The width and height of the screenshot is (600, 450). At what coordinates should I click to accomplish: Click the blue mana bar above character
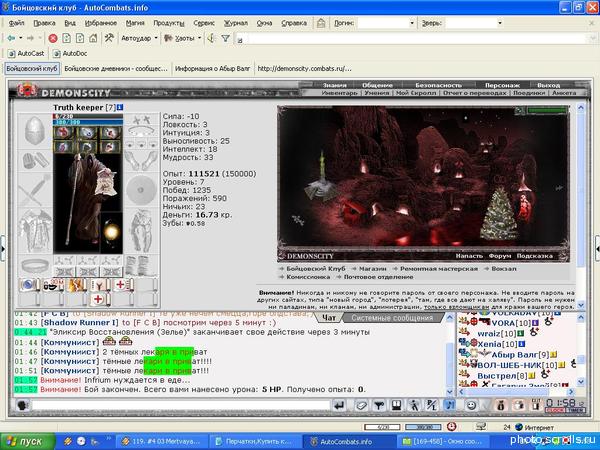[x=88, y=122]
